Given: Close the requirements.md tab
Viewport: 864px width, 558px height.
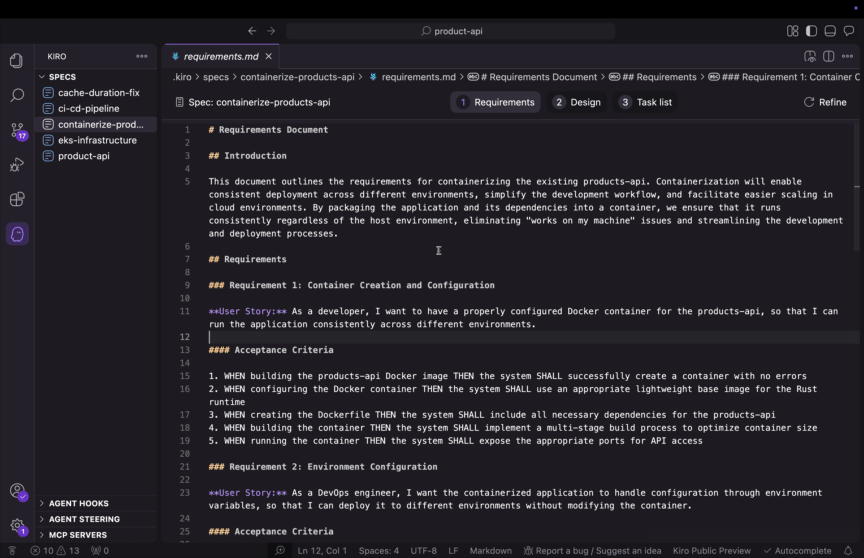Looking at the screenshot, I should pos(268,56).
